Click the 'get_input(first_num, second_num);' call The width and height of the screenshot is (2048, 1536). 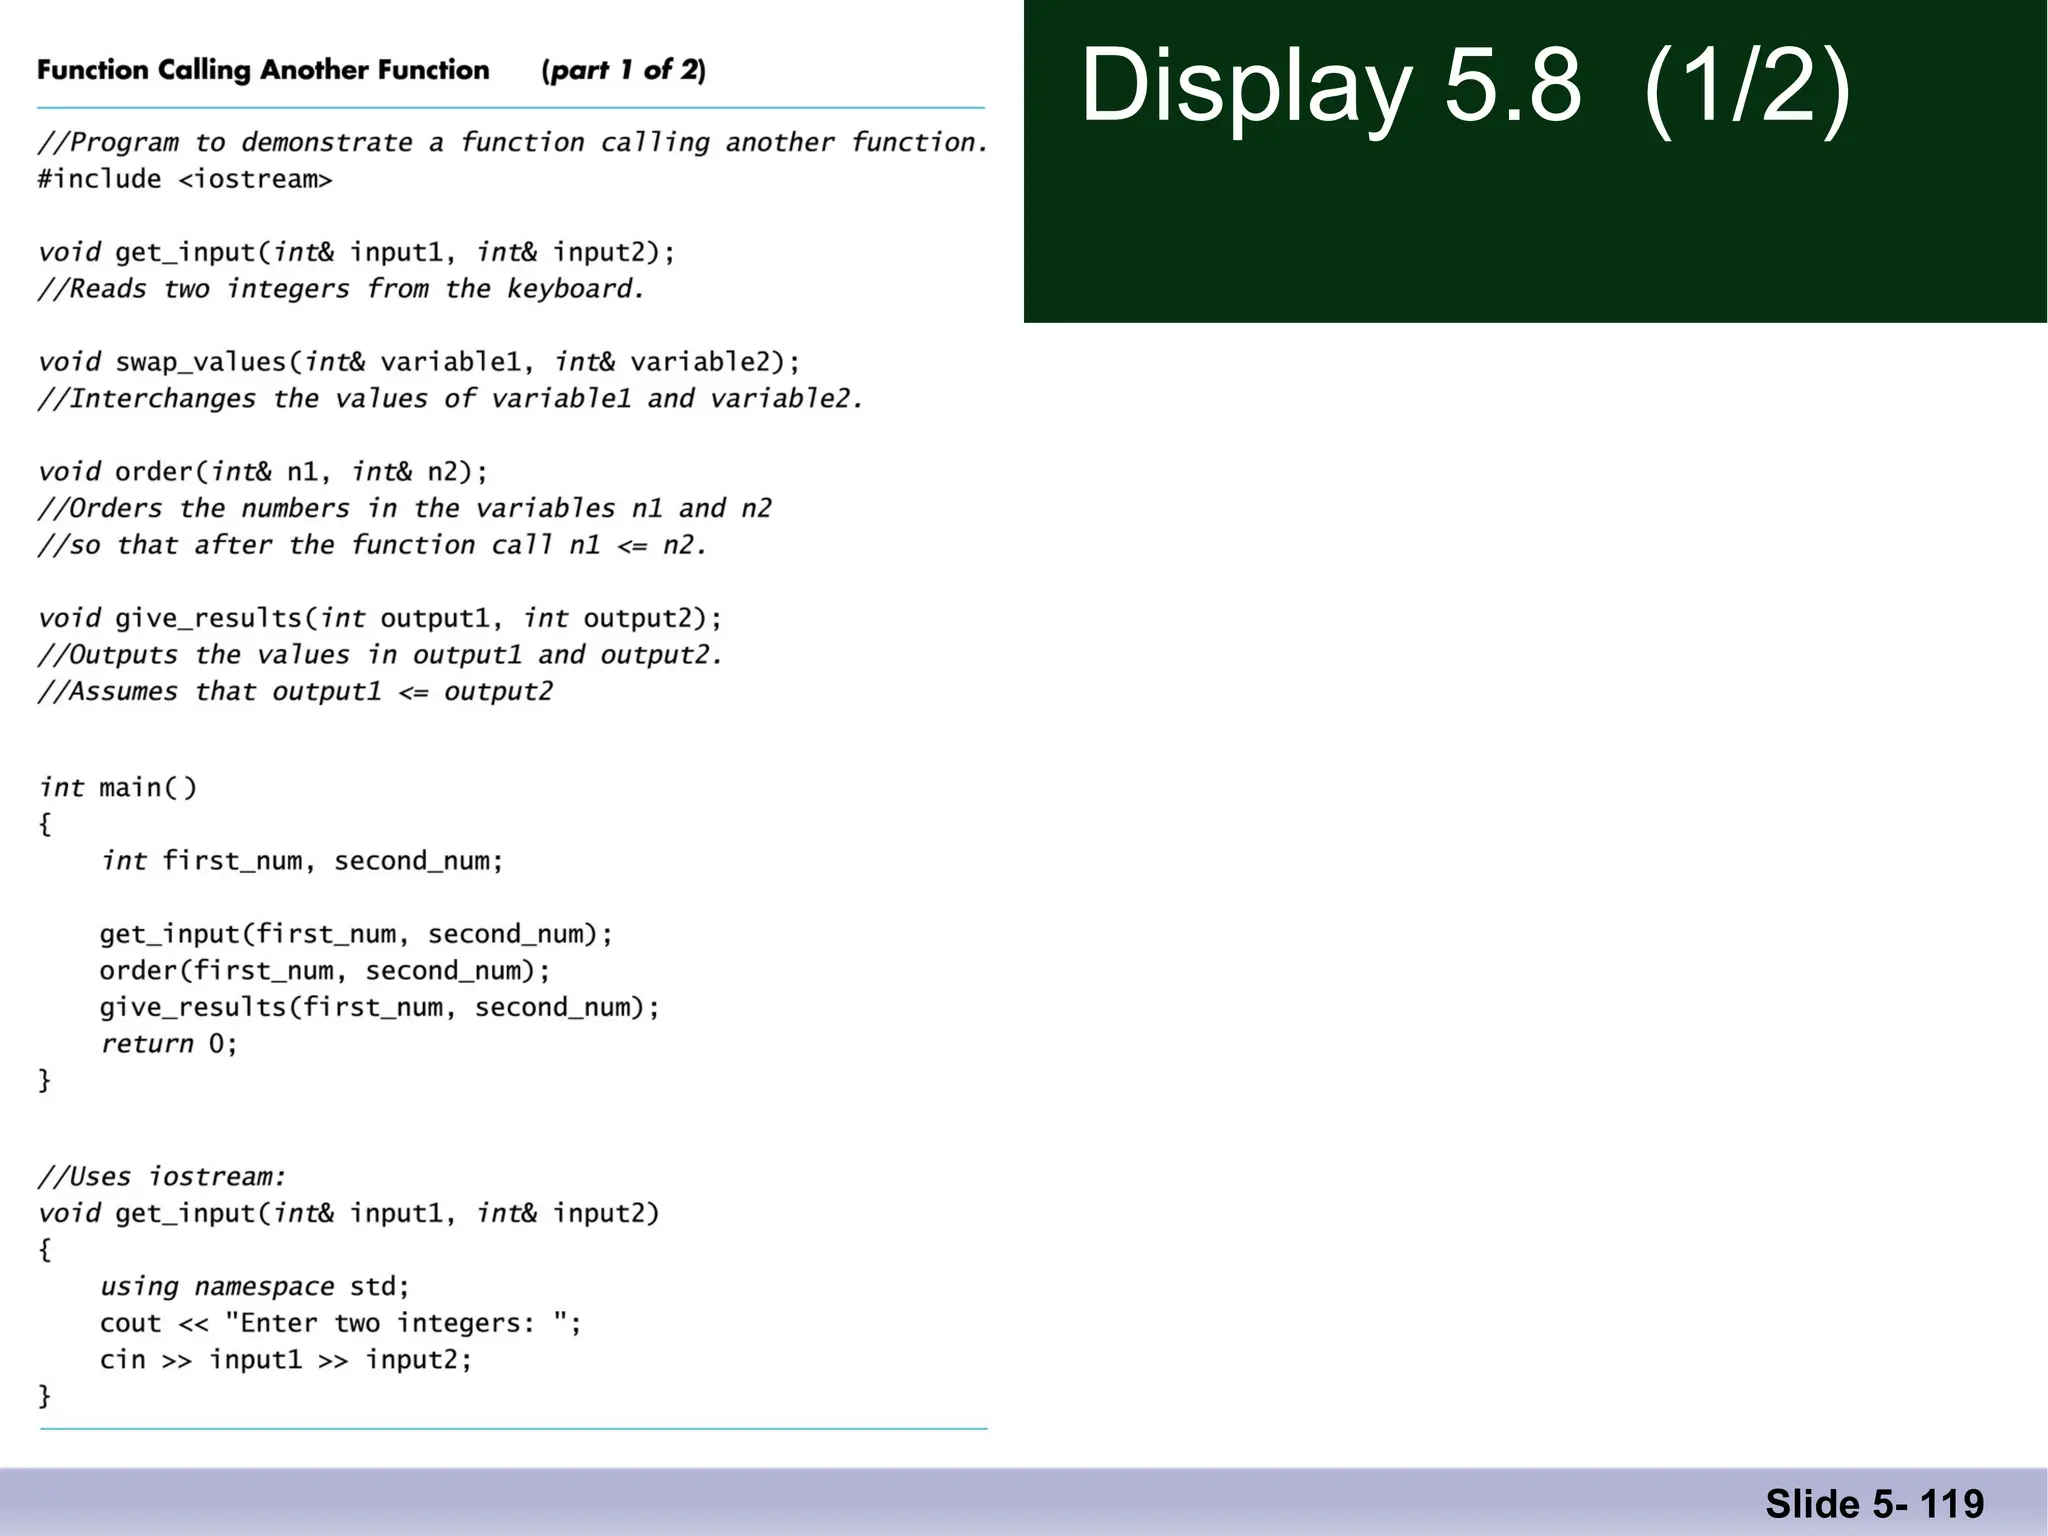tap(356, 934)
